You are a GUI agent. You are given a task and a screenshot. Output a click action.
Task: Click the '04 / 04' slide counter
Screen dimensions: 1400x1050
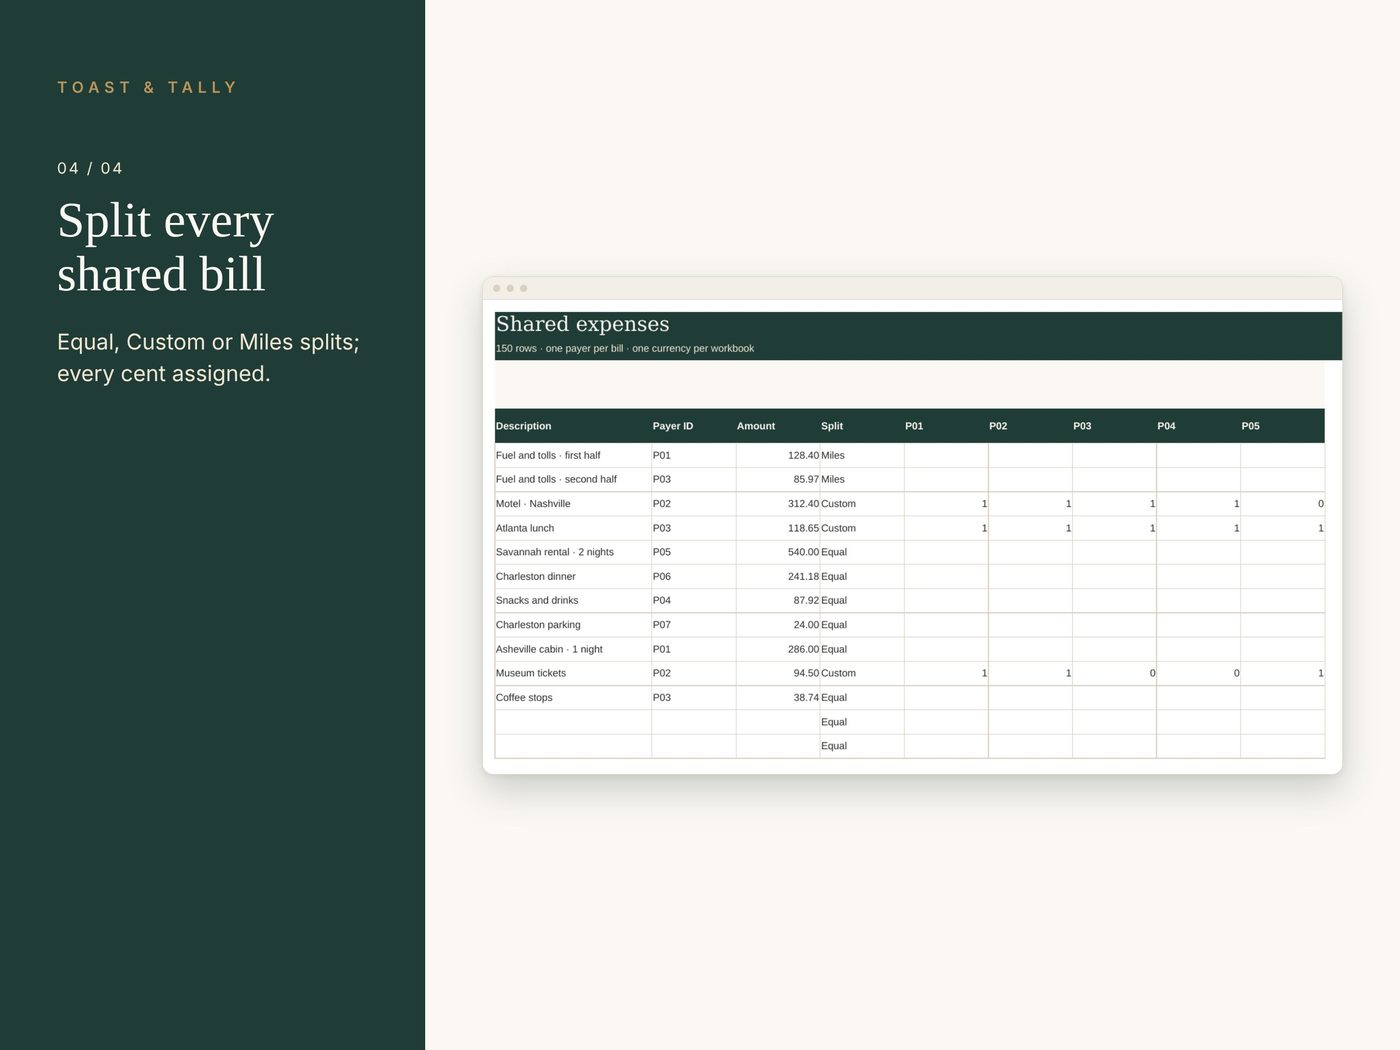pos(90,169)
